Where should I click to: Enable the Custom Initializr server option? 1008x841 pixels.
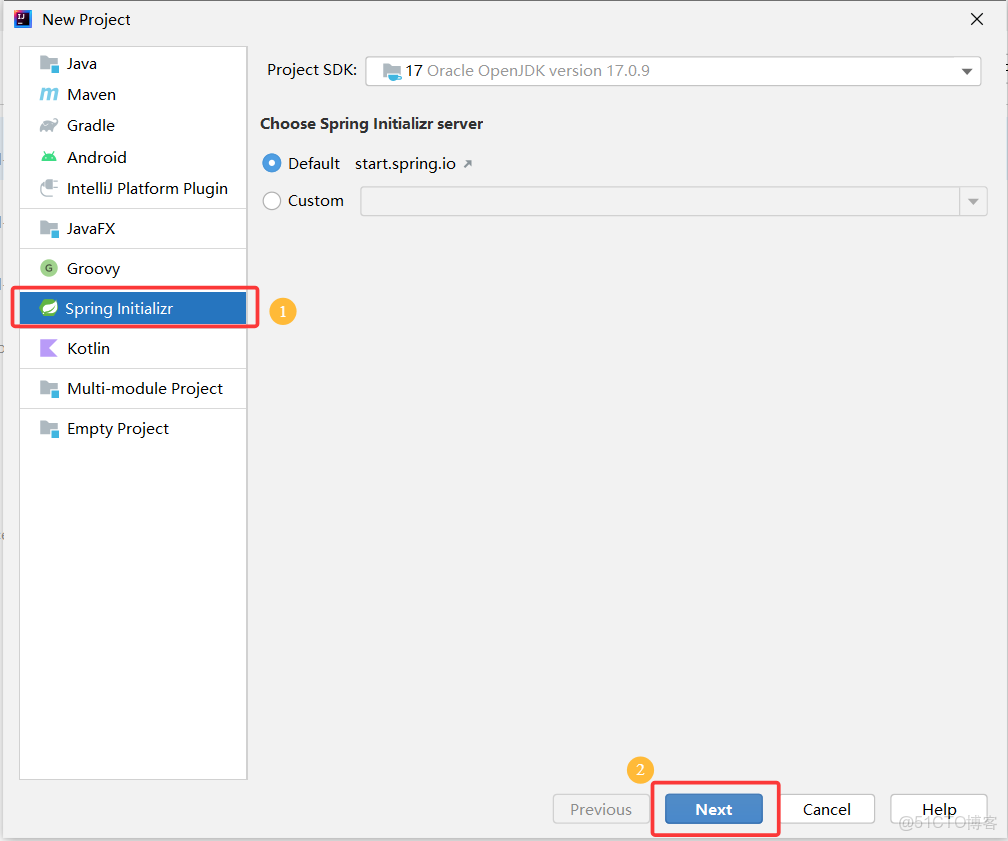(x=270, y=200)
